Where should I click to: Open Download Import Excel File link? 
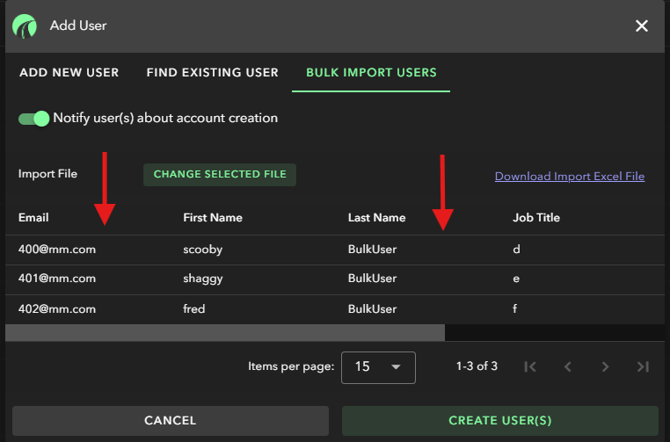click(x=570, y=176)
